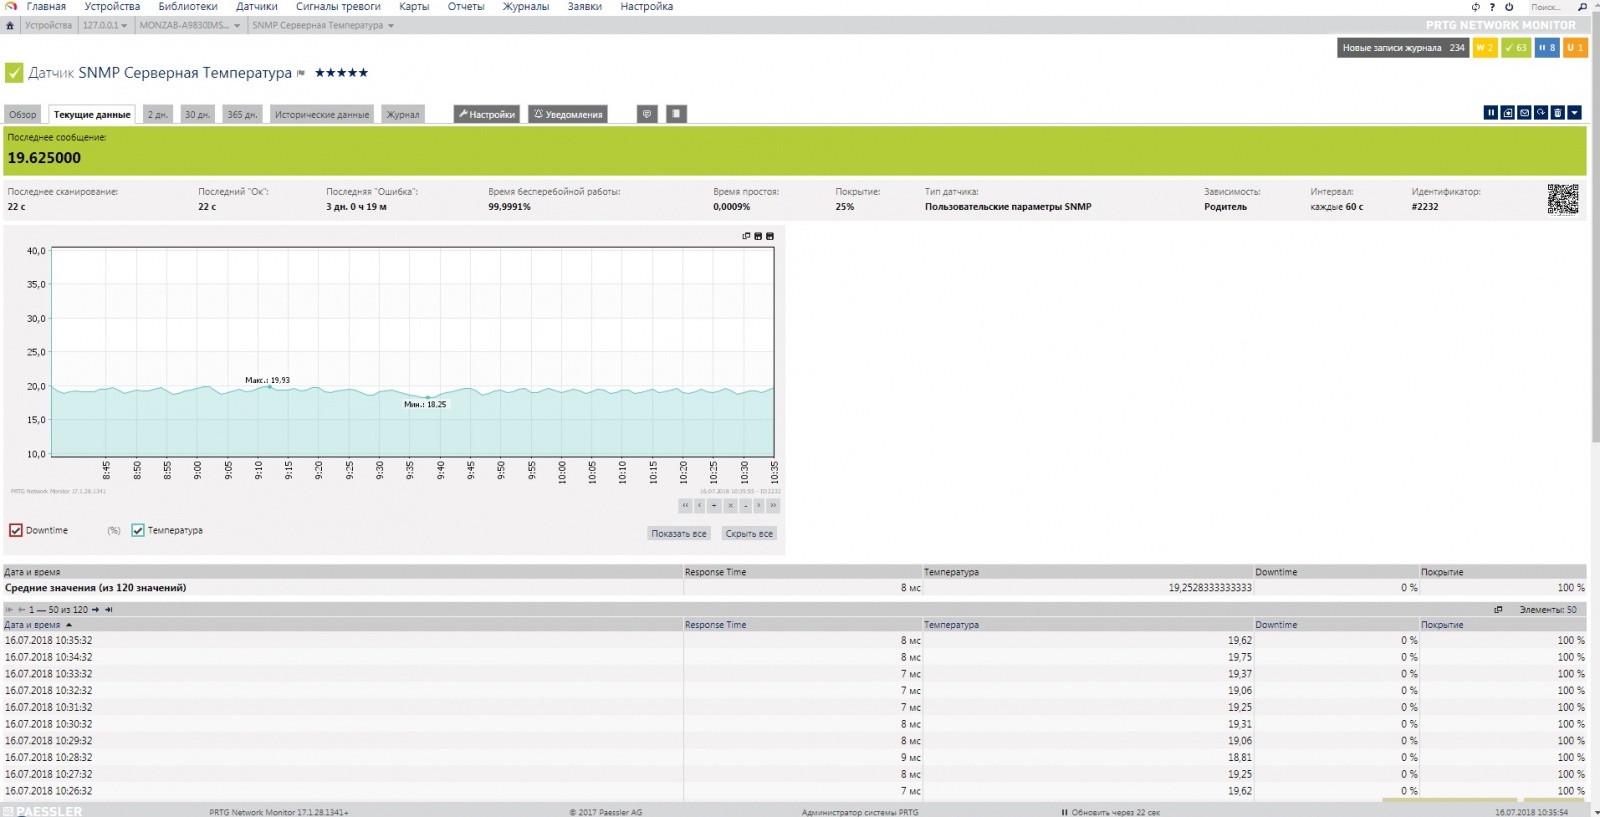Pause the sensor with the pause icon
Viewport: 1600px width, 817px height.
(1491, 113)
